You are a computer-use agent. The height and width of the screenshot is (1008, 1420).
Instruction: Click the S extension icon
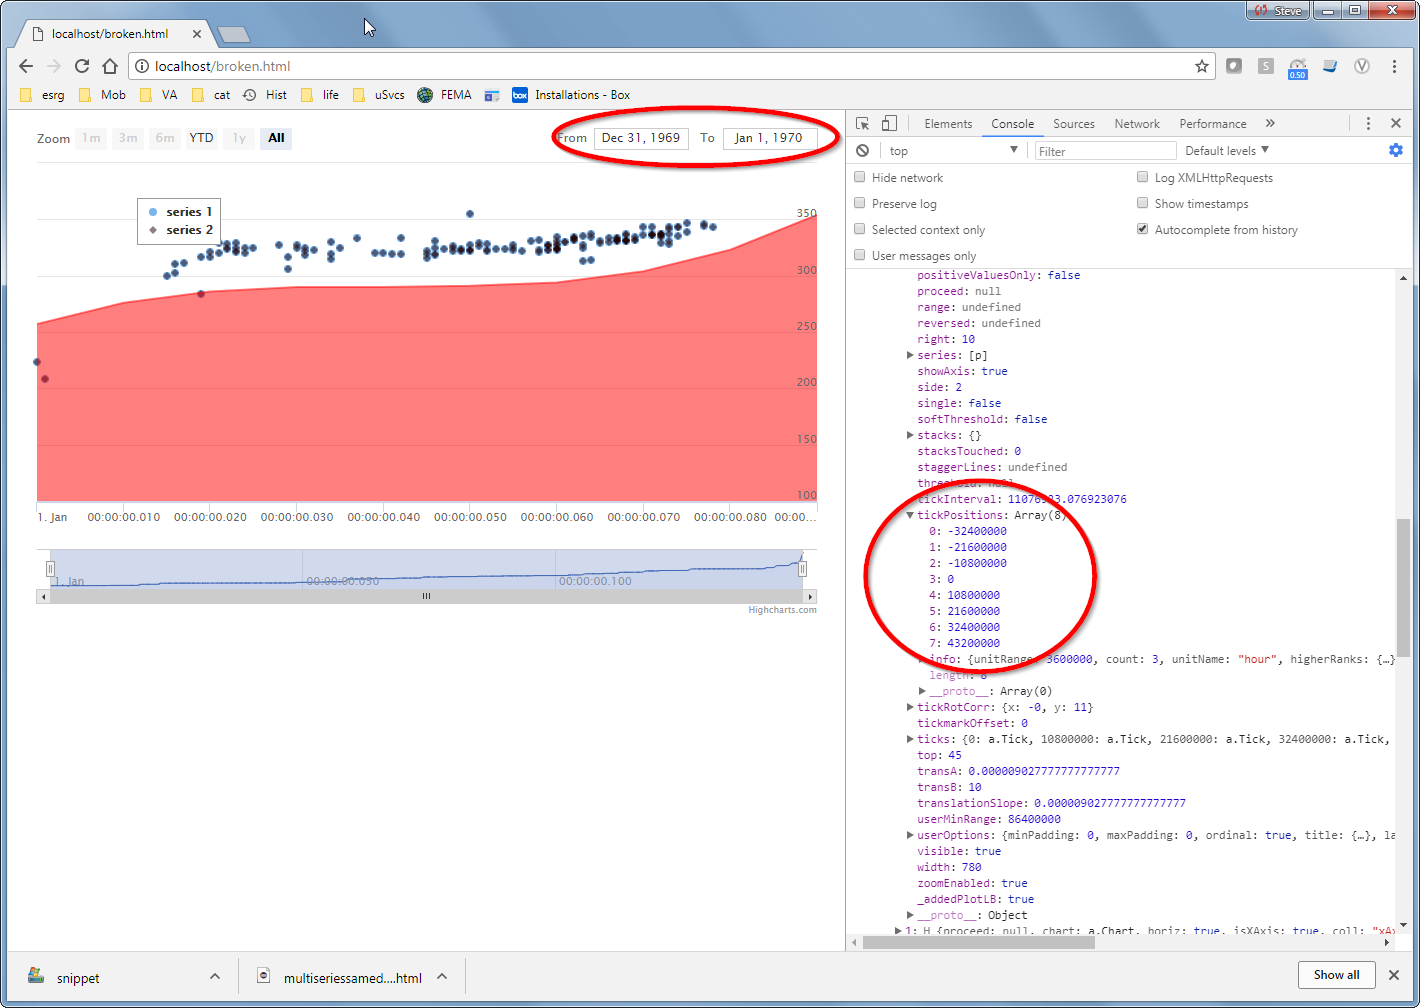click(1265, 66)
